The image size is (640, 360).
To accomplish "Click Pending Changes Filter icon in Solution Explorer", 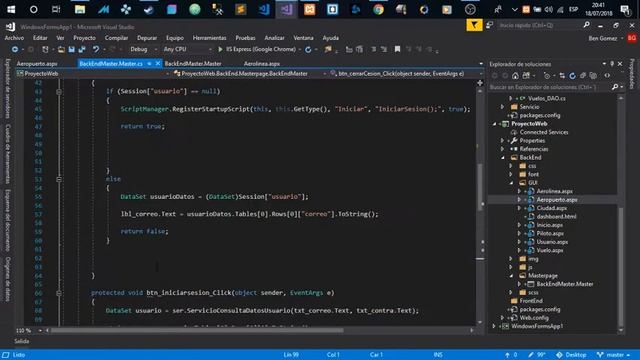I will coord(547,76).
